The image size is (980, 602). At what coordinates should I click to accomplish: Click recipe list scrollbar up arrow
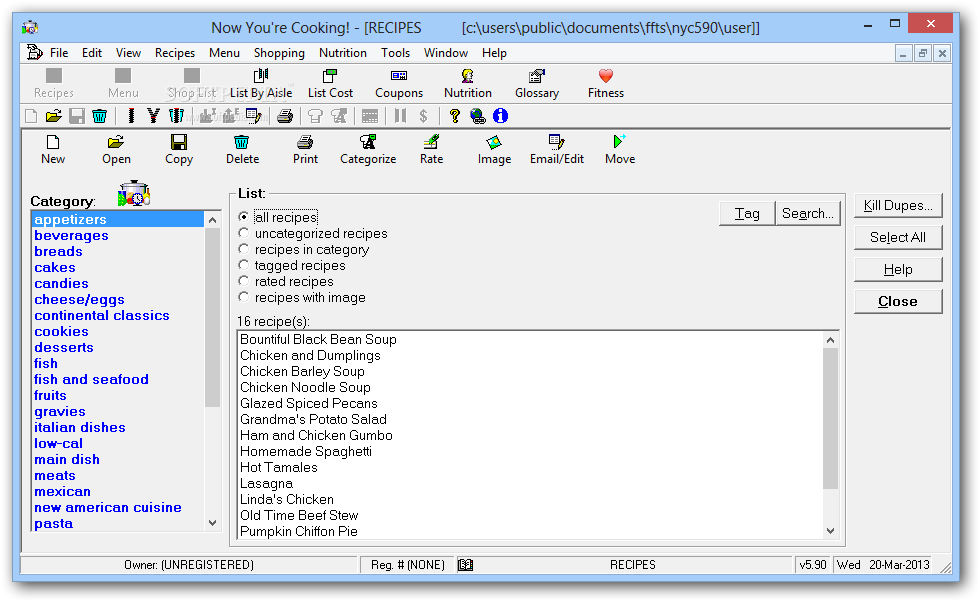pyautogui.click(x=831, y=340)
